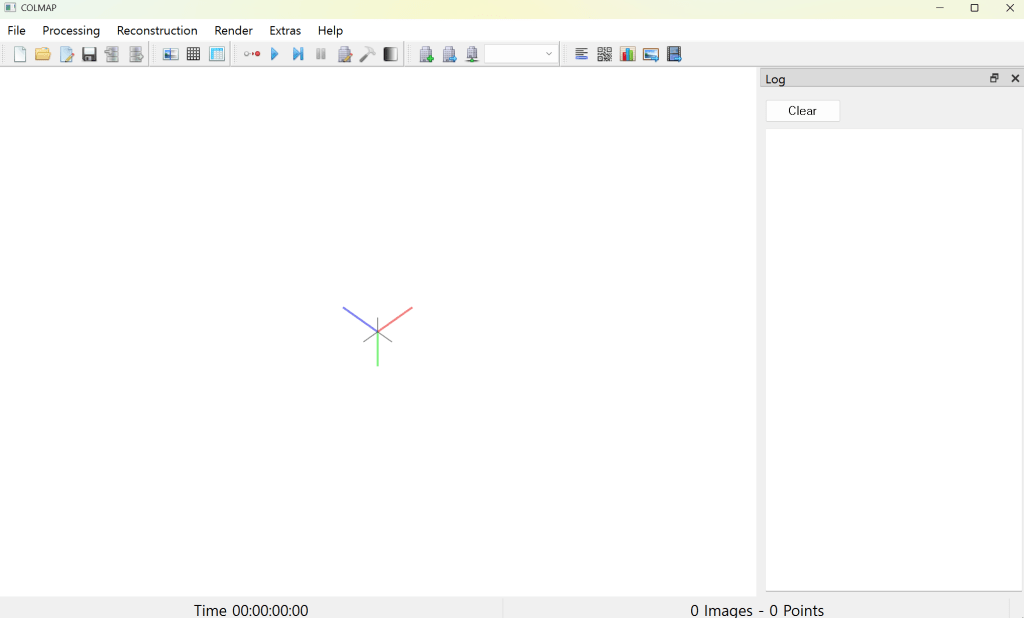1024x618 pixels.
Task: Open the Extras menu
Action: pyautogui.click(x=285, y=31)
